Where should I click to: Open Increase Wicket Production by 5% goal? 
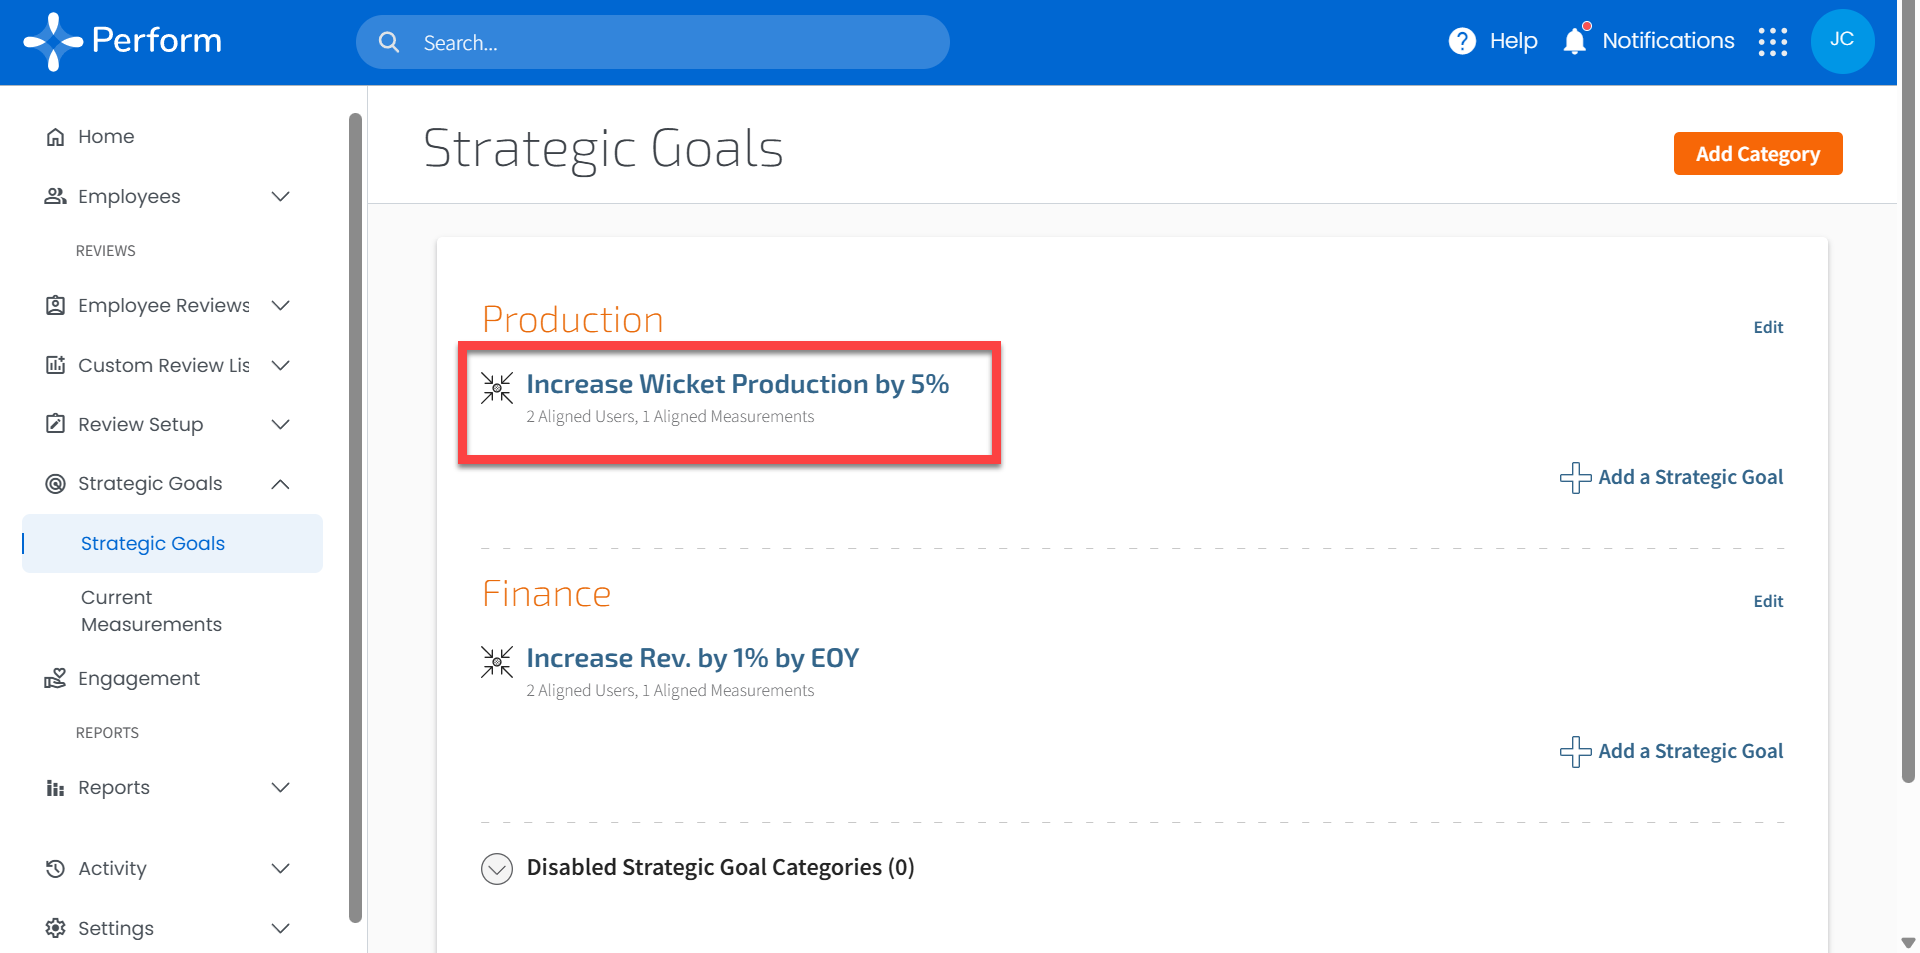737,384
